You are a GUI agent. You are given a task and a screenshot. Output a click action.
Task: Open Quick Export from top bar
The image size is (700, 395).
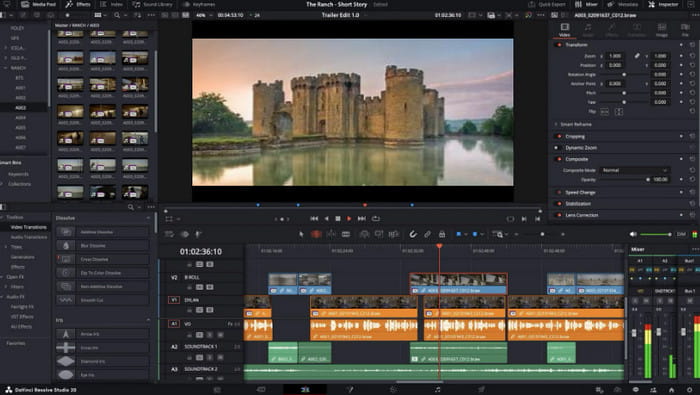(x=547, y=4)
